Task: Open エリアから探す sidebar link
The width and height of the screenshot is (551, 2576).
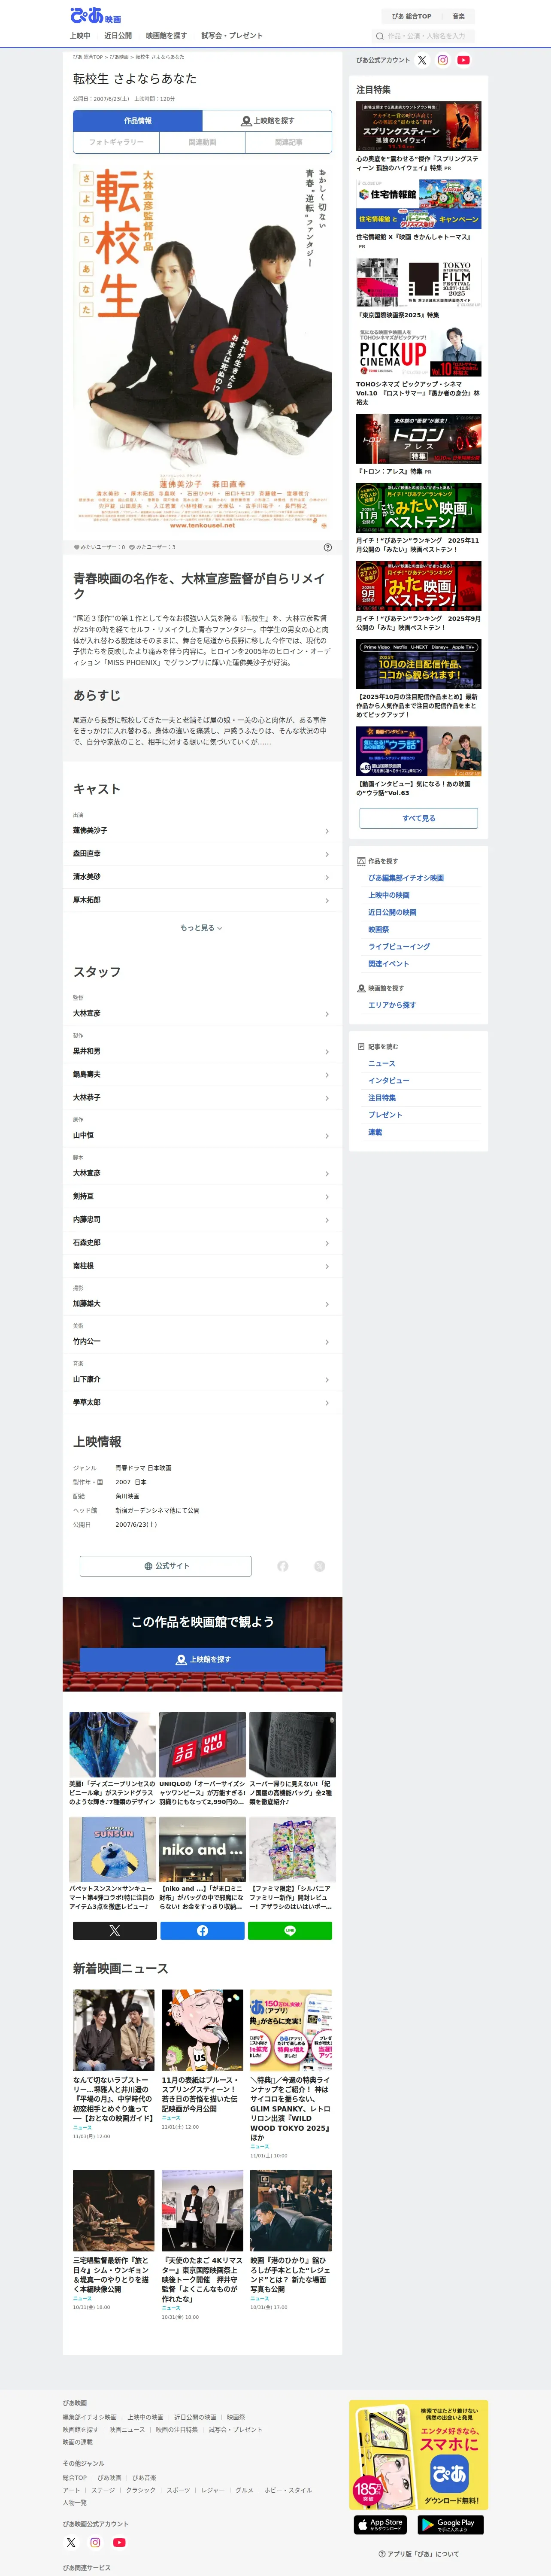Action: point(392,1004)
